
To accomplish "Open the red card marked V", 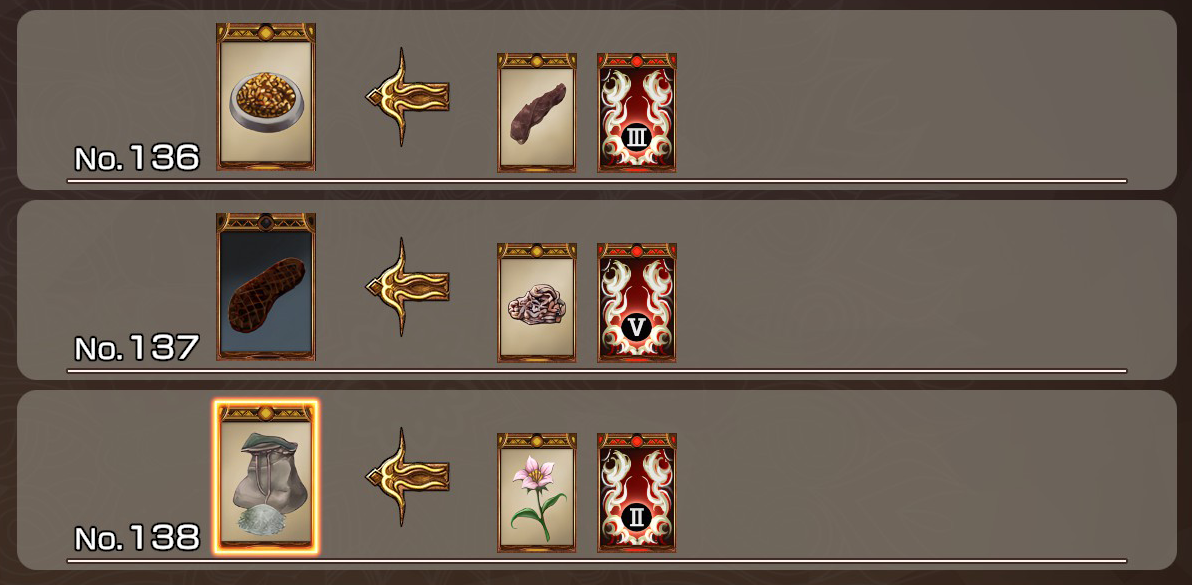I will click(x=637, y=302).
